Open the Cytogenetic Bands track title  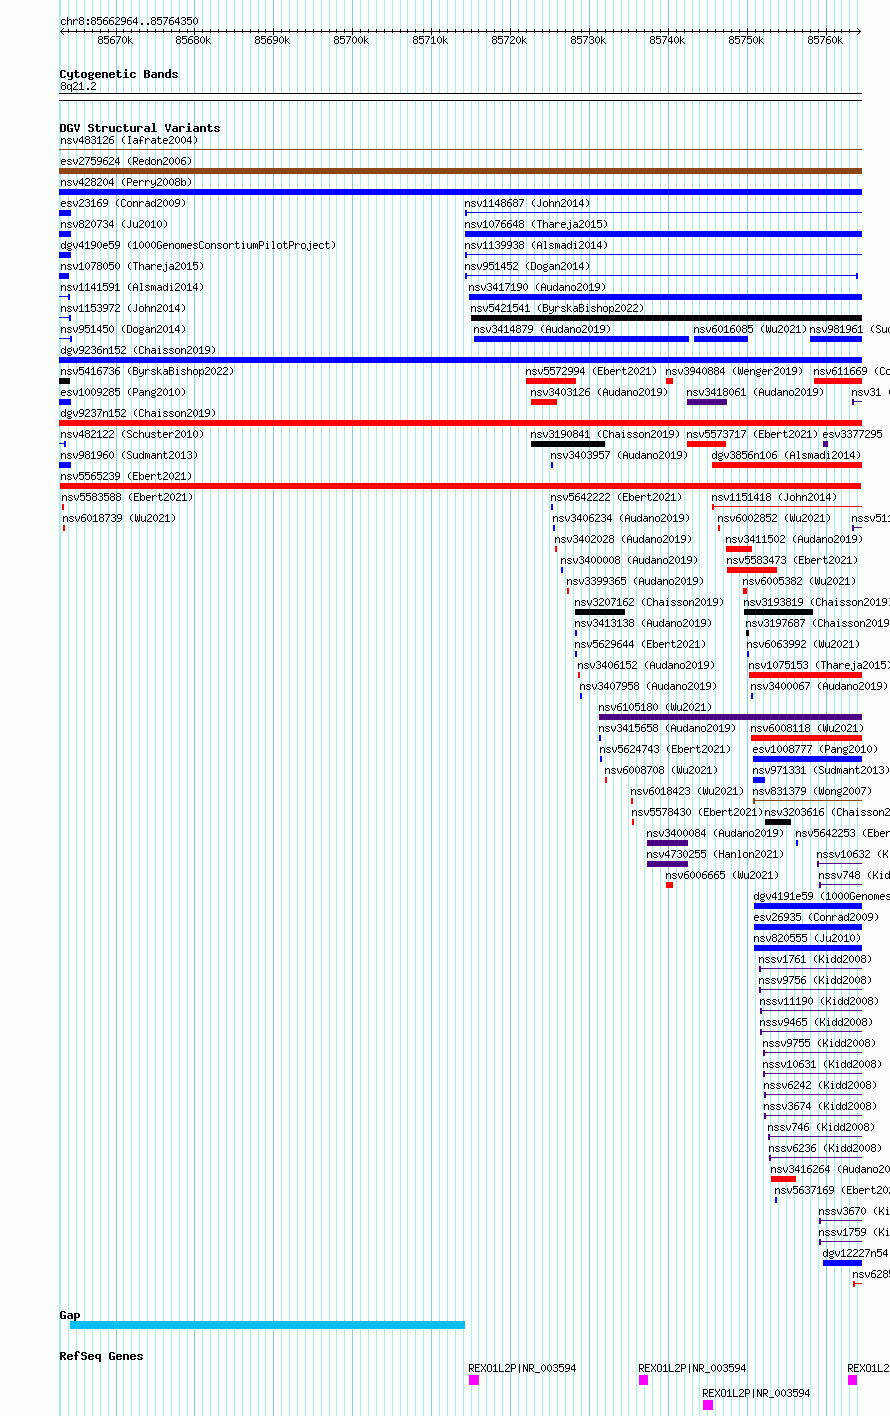[x=119, y=74]
